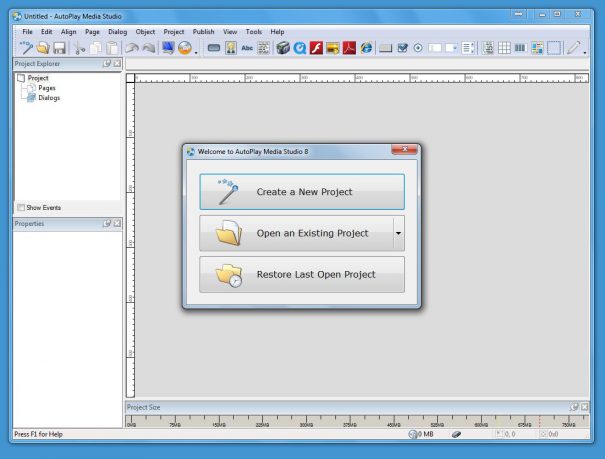Click the pencil plugin toolbar icon
Viewport: 605px width, 459px height.
click(573, 48)
